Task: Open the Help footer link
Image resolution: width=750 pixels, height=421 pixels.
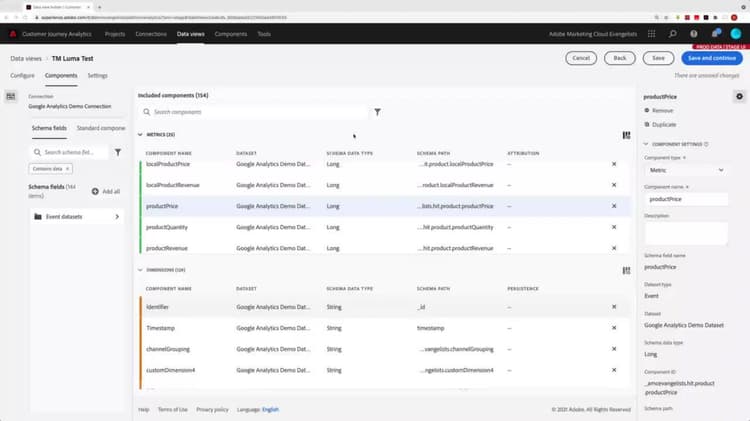Action: [x=143, y=410]
